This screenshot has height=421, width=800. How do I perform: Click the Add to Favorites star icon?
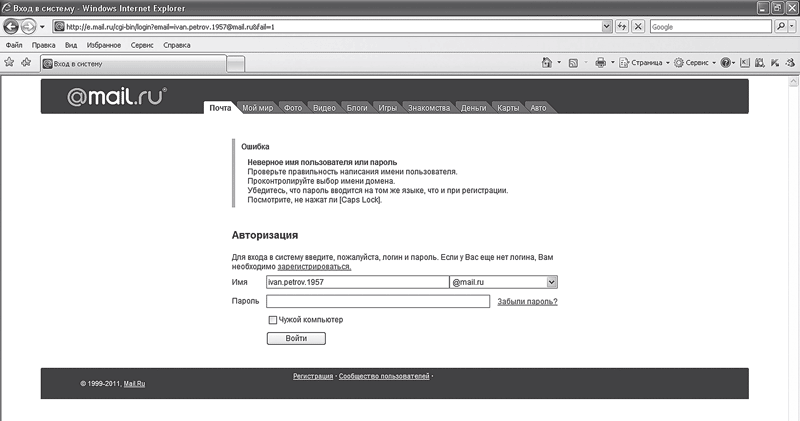[26, 62]
